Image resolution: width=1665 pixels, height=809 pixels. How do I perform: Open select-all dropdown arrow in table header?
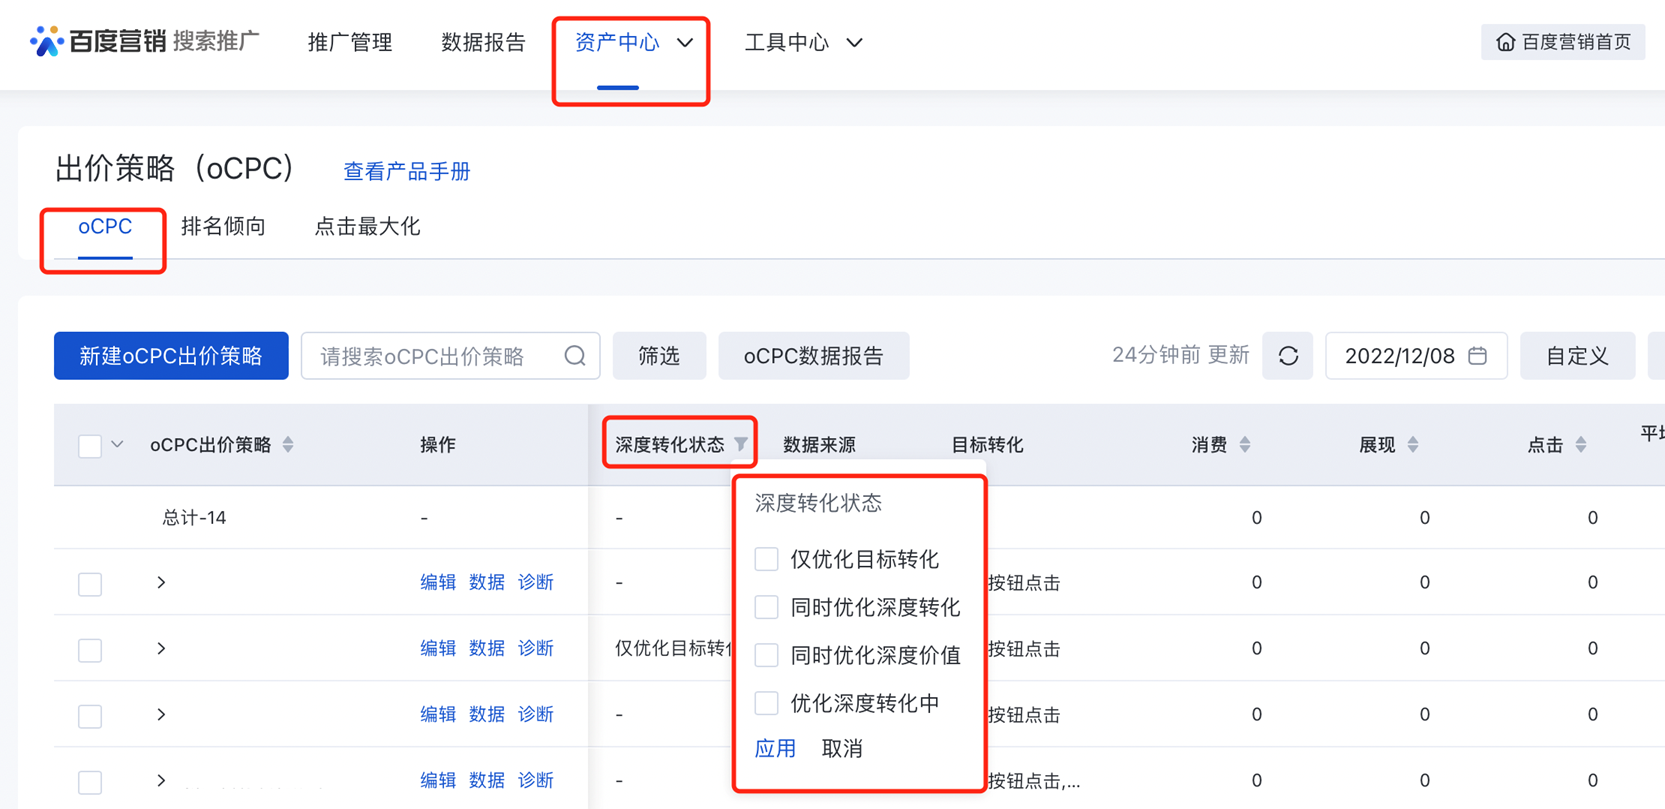(x=117, y=445)
